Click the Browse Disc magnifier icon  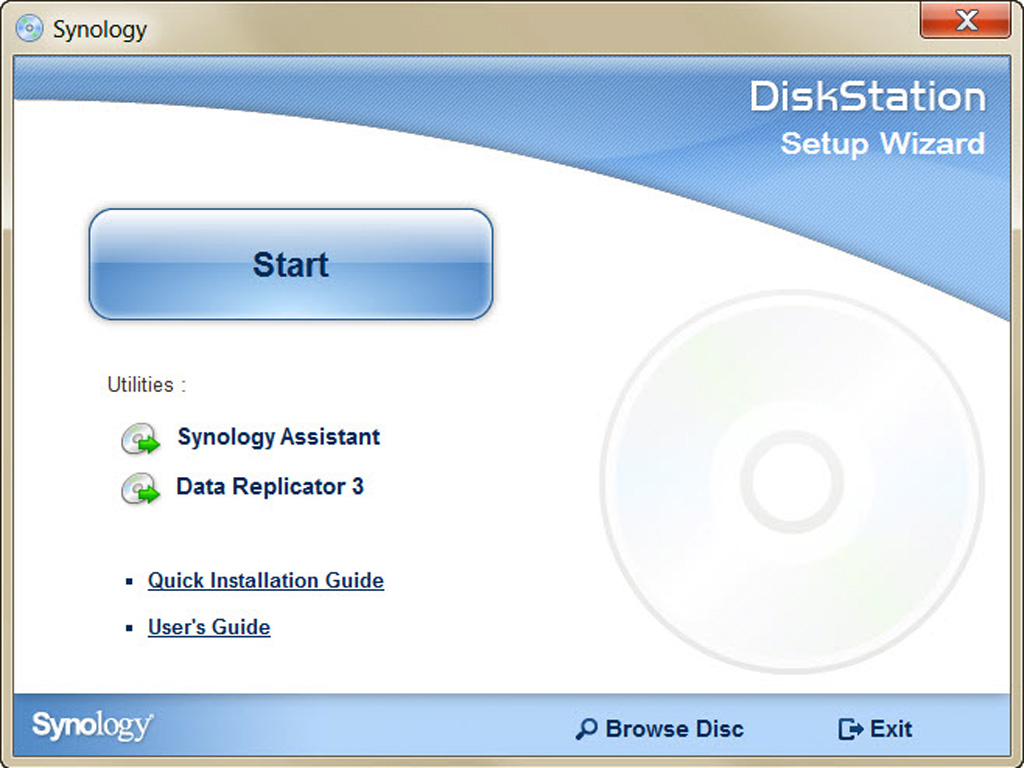pyautogui.click(x=586, y=729)
